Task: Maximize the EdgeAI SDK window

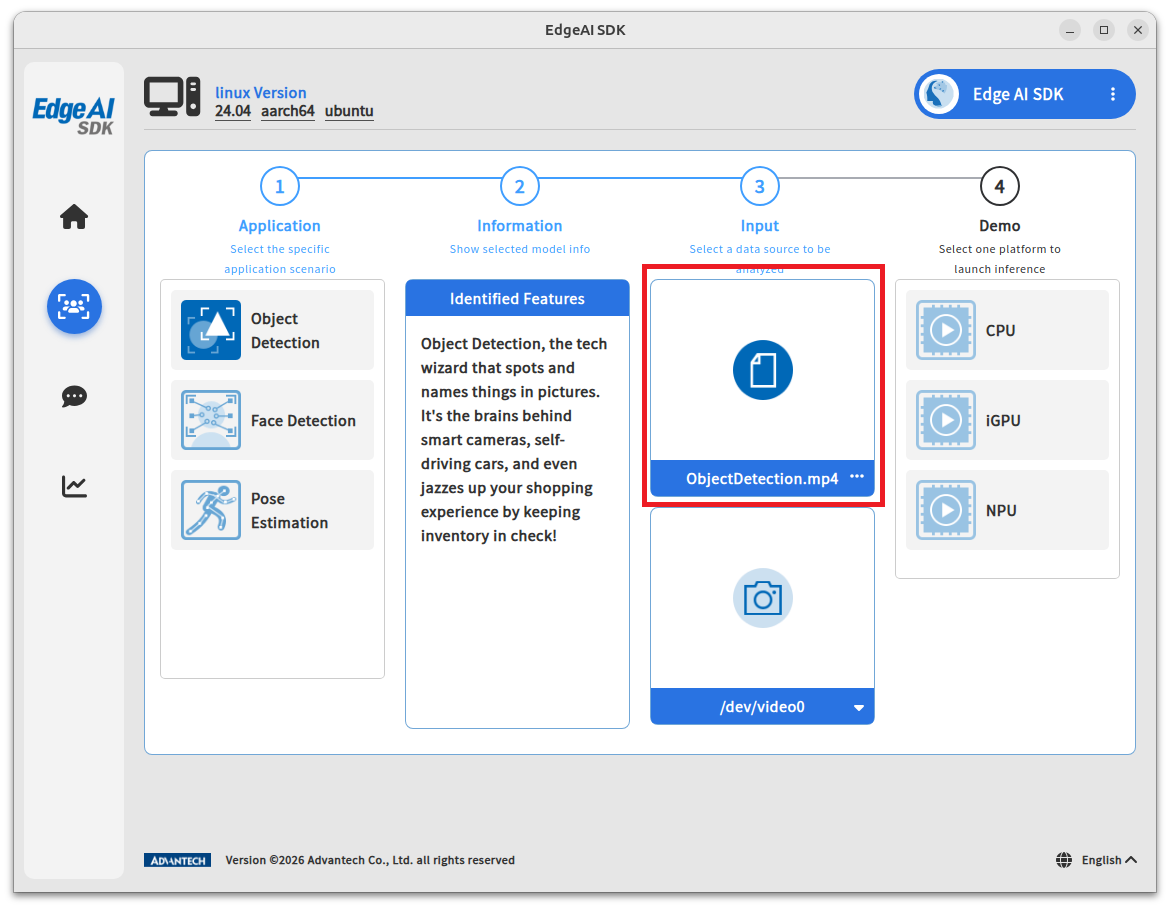Action: click(1104, 30)
